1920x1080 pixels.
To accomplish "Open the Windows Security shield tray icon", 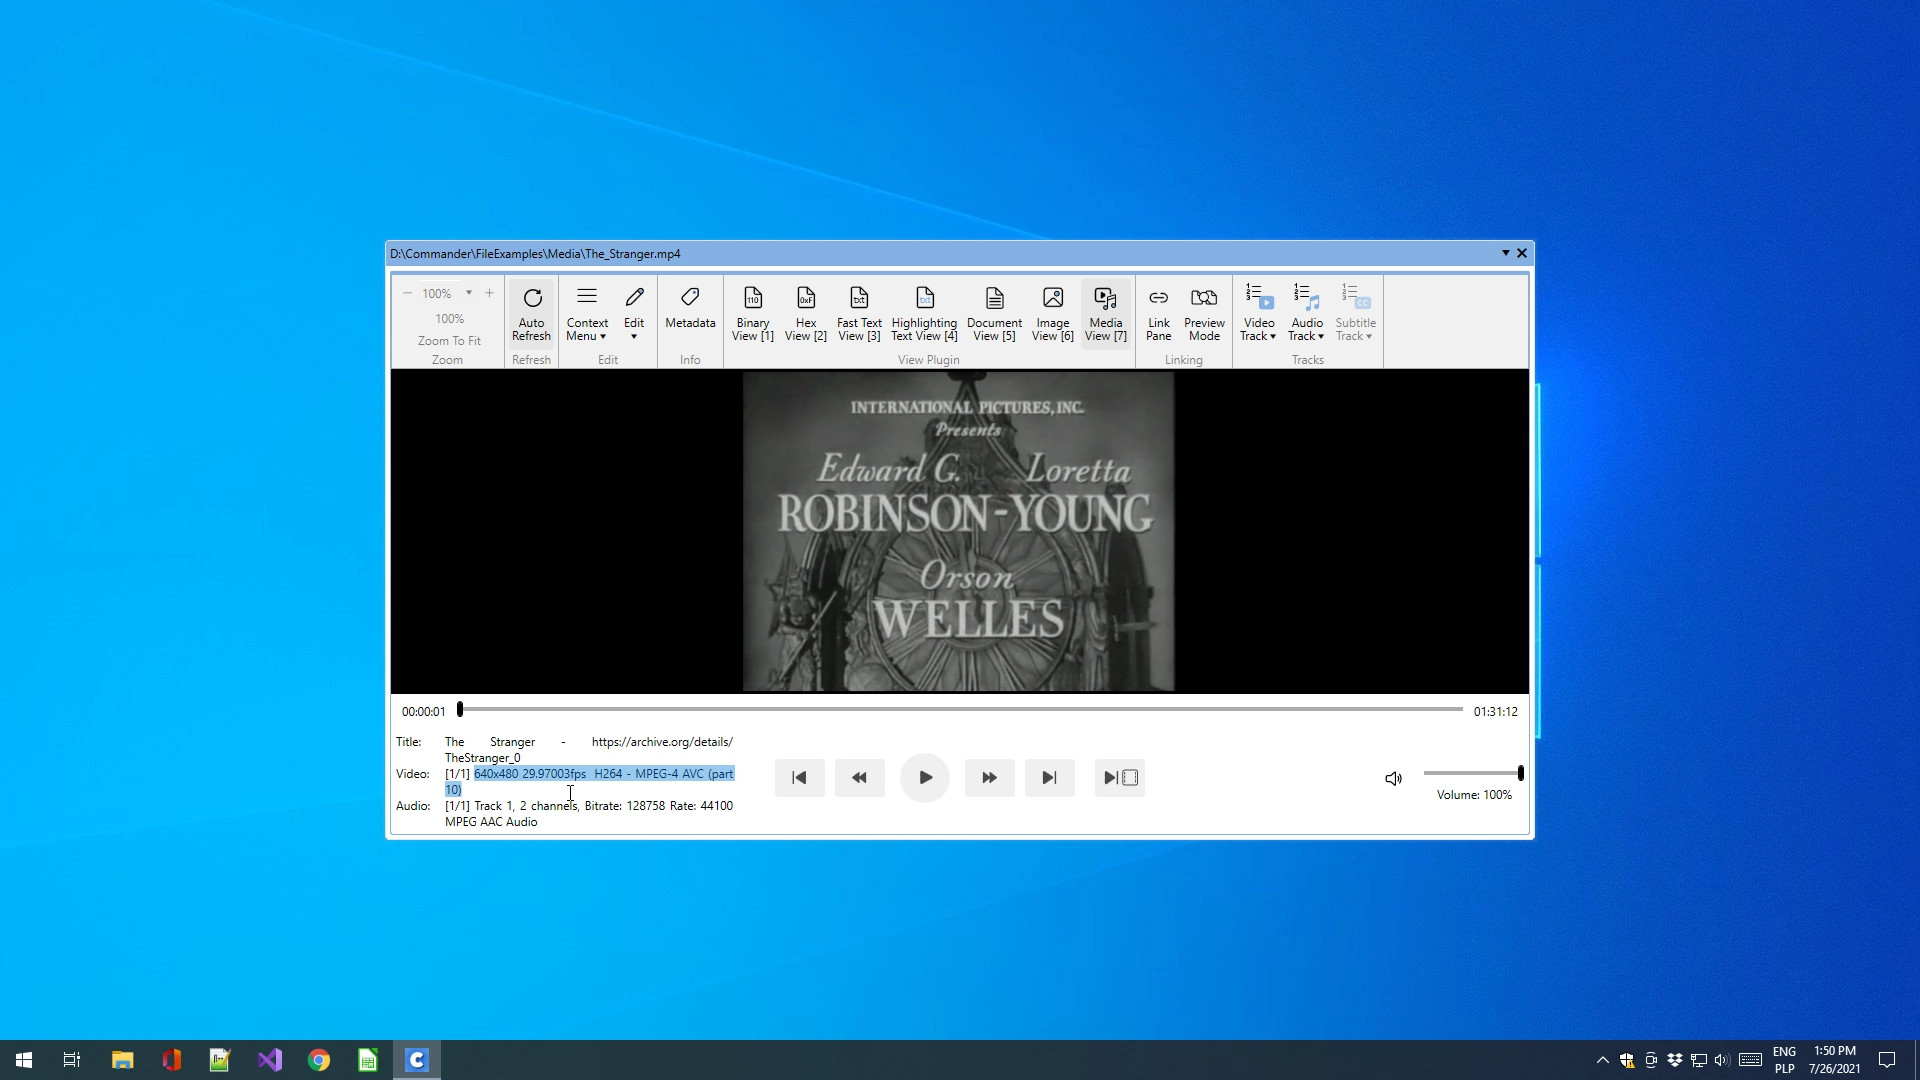I will click(x=1627, y=1060).
